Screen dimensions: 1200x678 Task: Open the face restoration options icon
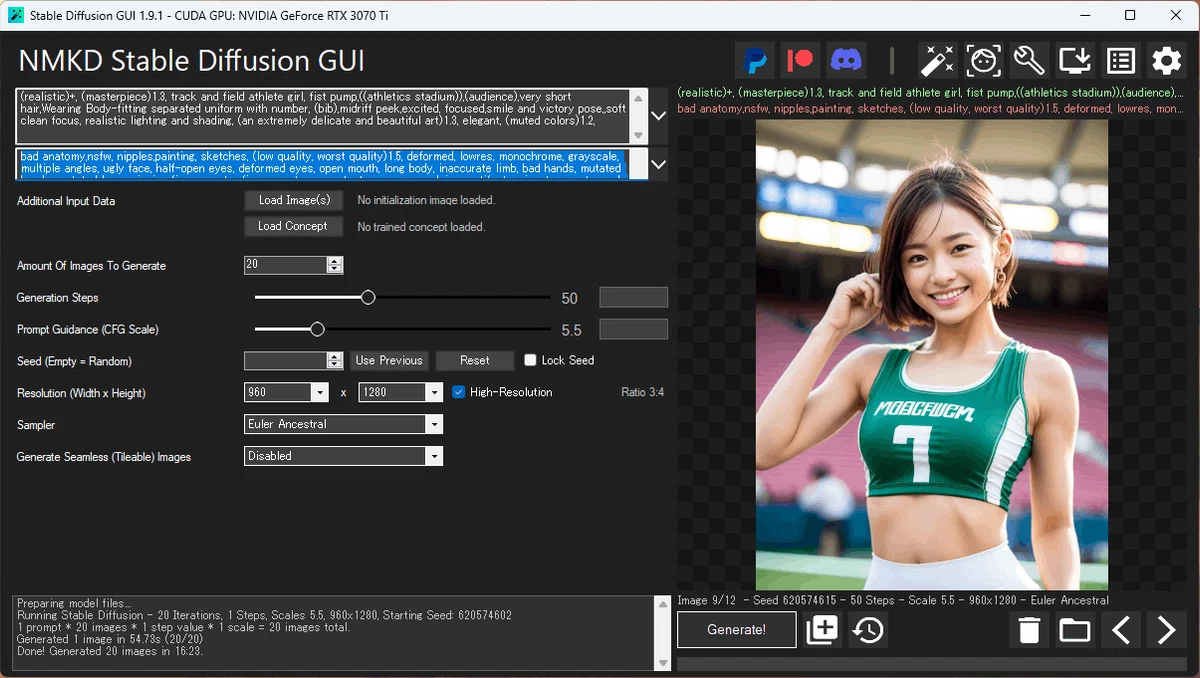983,61
